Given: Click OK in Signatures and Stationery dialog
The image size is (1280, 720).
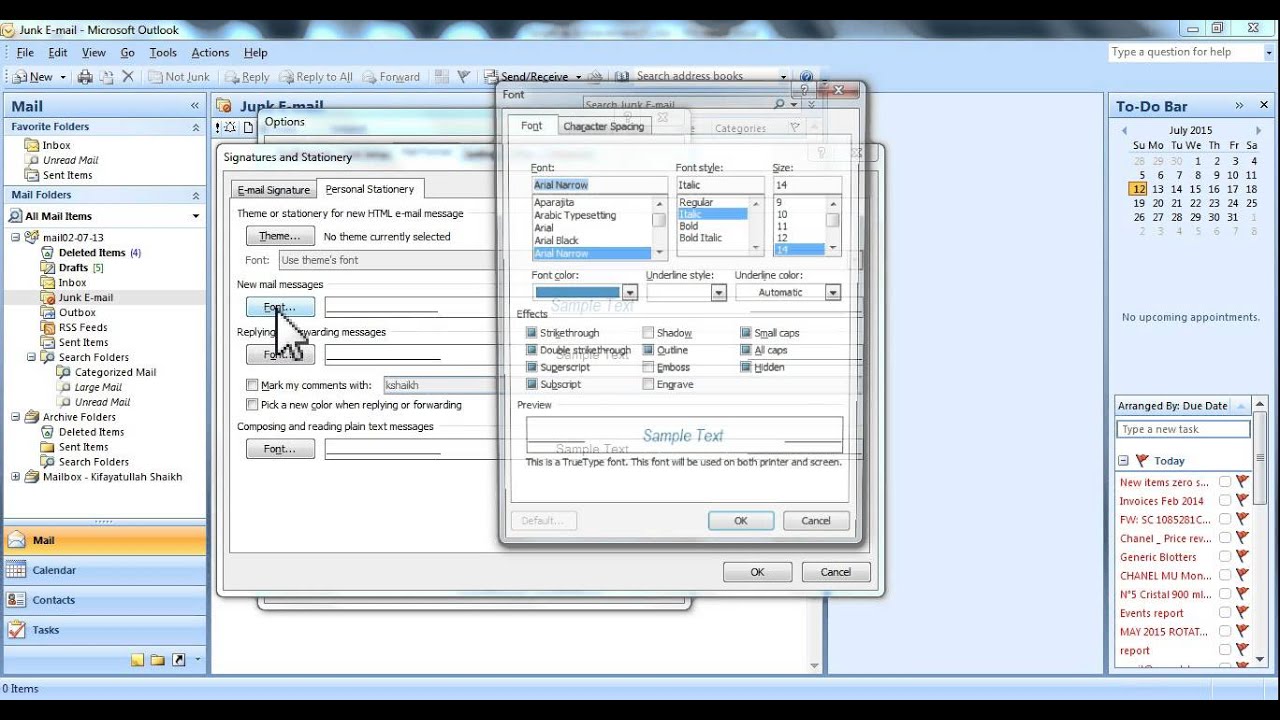Looking at the screenshot, I should [757, 572].
